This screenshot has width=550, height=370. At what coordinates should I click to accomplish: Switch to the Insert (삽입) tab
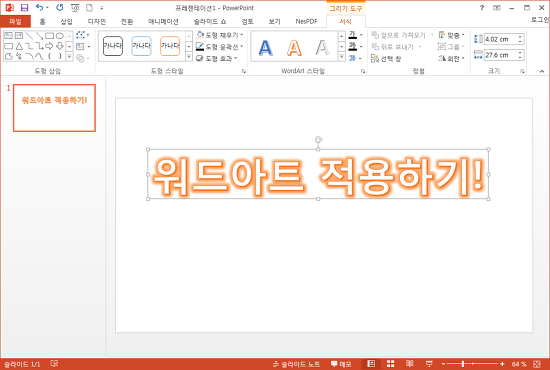[66, 21]
